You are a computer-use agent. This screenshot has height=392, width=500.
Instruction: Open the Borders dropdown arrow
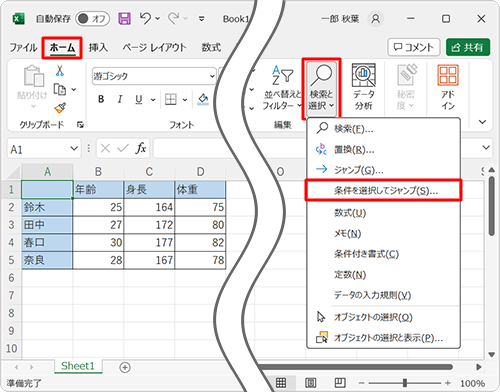point(185,100)
